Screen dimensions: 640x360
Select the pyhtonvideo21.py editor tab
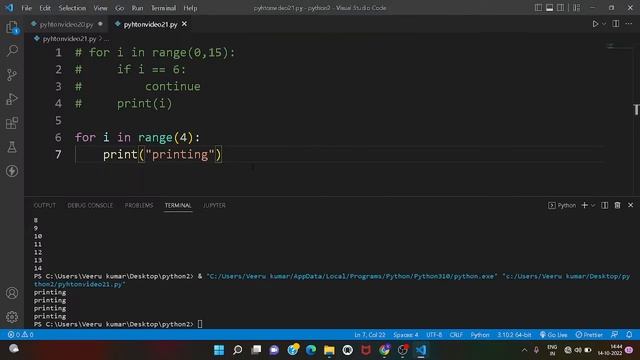tap(150, 24)
